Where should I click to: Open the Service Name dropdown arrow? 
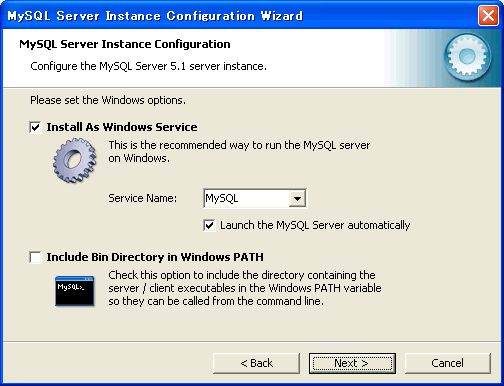tap(297, 199)
